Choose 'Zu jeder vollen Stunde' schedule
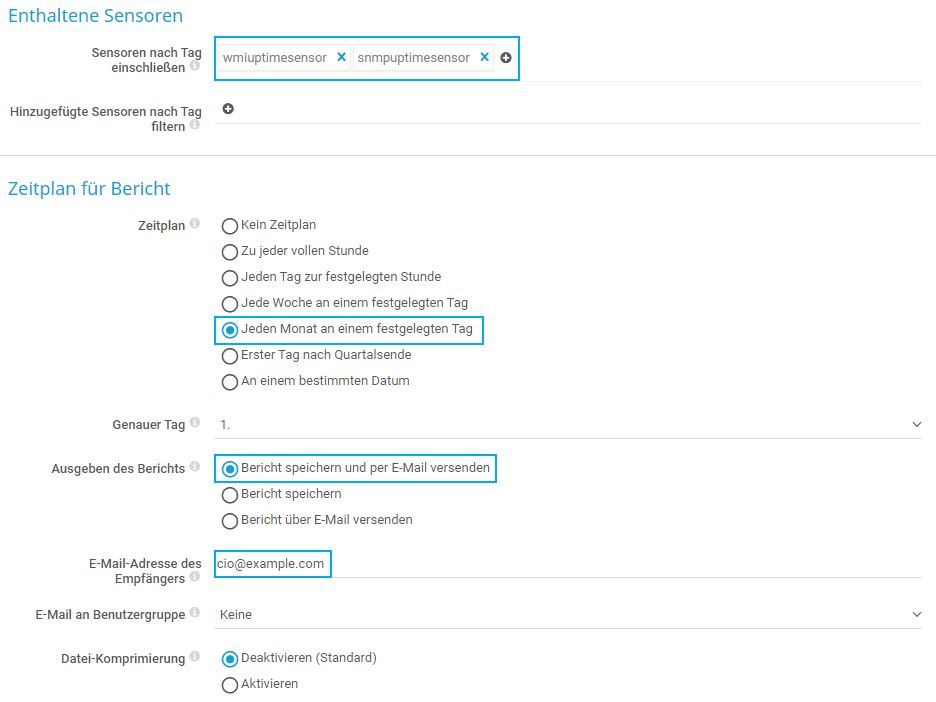Viewport: 936px width, 702px height. click(x=230, y=252)
